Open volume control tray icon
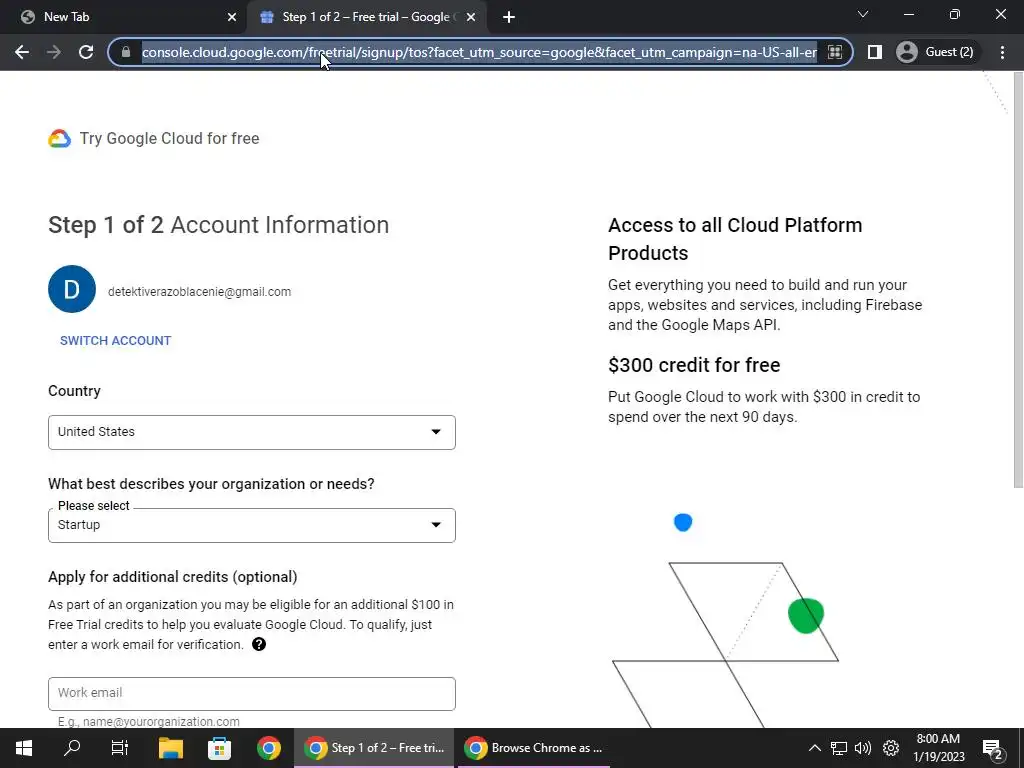The image size is (1024, 768). coord(863,748)
